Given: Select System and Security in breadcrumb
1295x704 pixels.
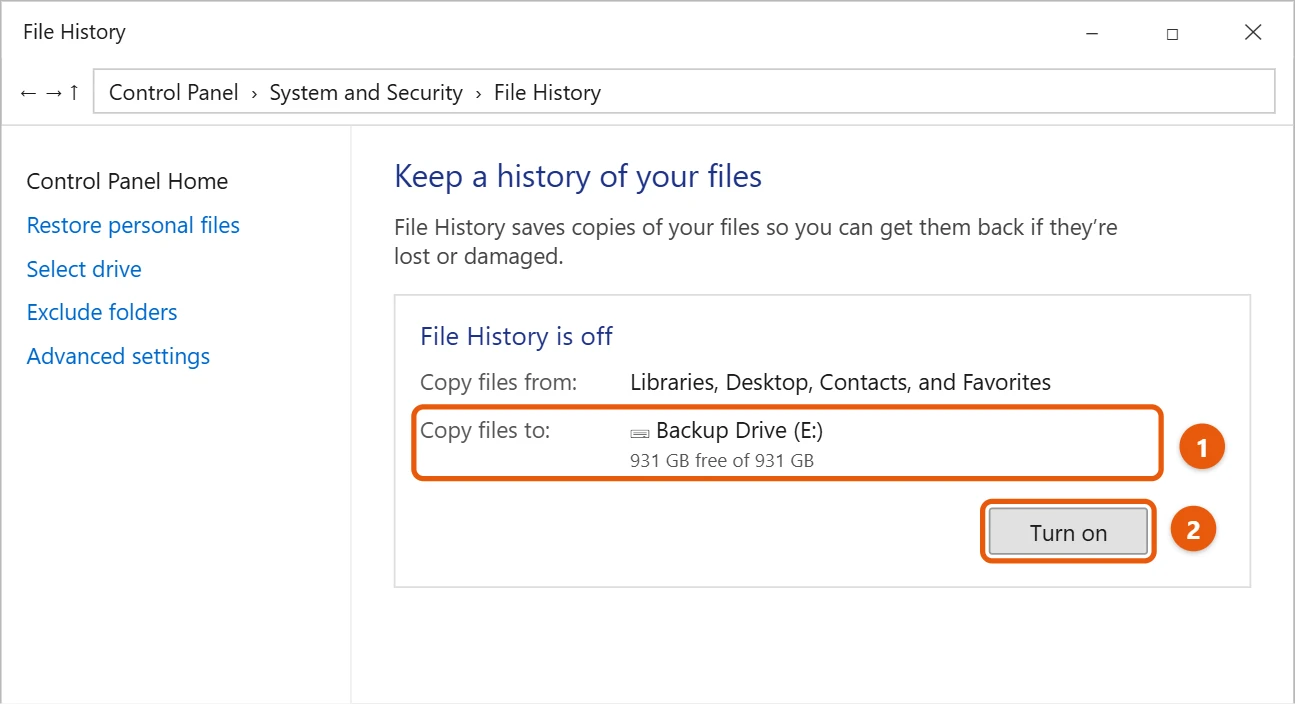Looking at the screenshot, I should [x=366, y=93].
